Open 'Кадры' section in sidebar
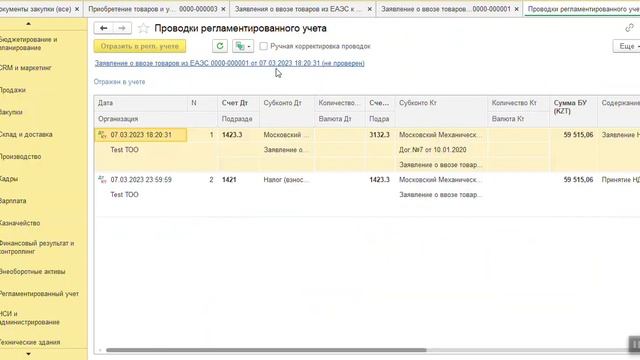 click(x=9, y=179)
